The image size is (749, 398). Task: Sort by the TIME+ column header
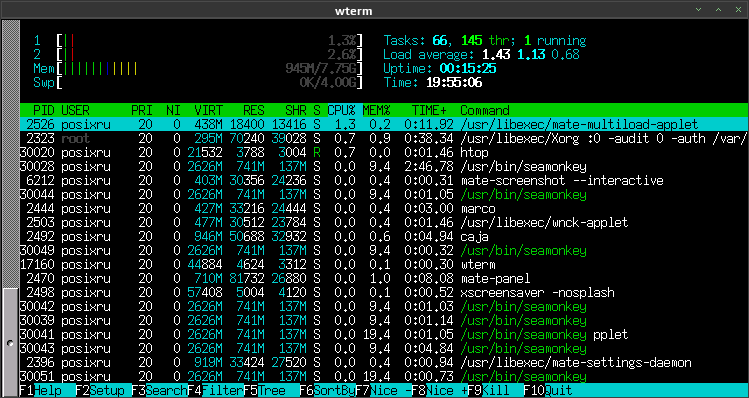pyautogui.click(x=428, y=110)
